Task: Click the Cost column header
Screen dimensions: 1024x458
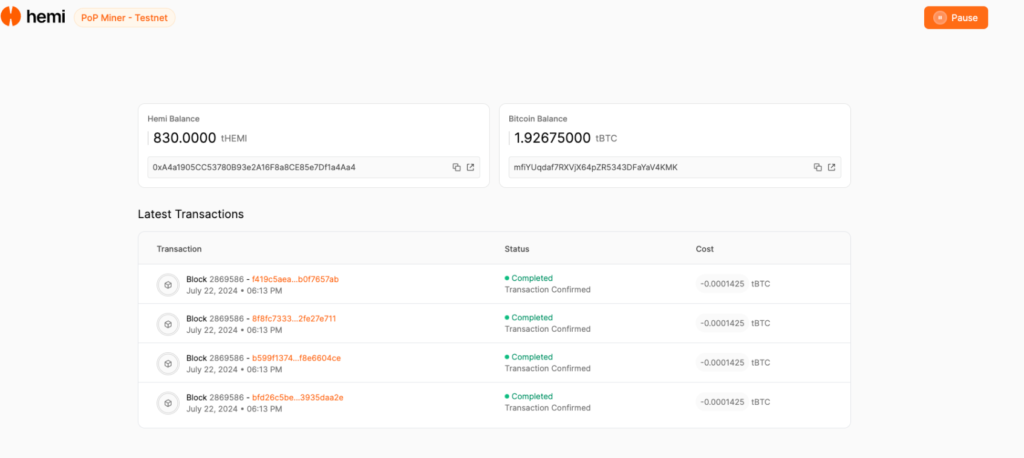Action: coord(705,249)
